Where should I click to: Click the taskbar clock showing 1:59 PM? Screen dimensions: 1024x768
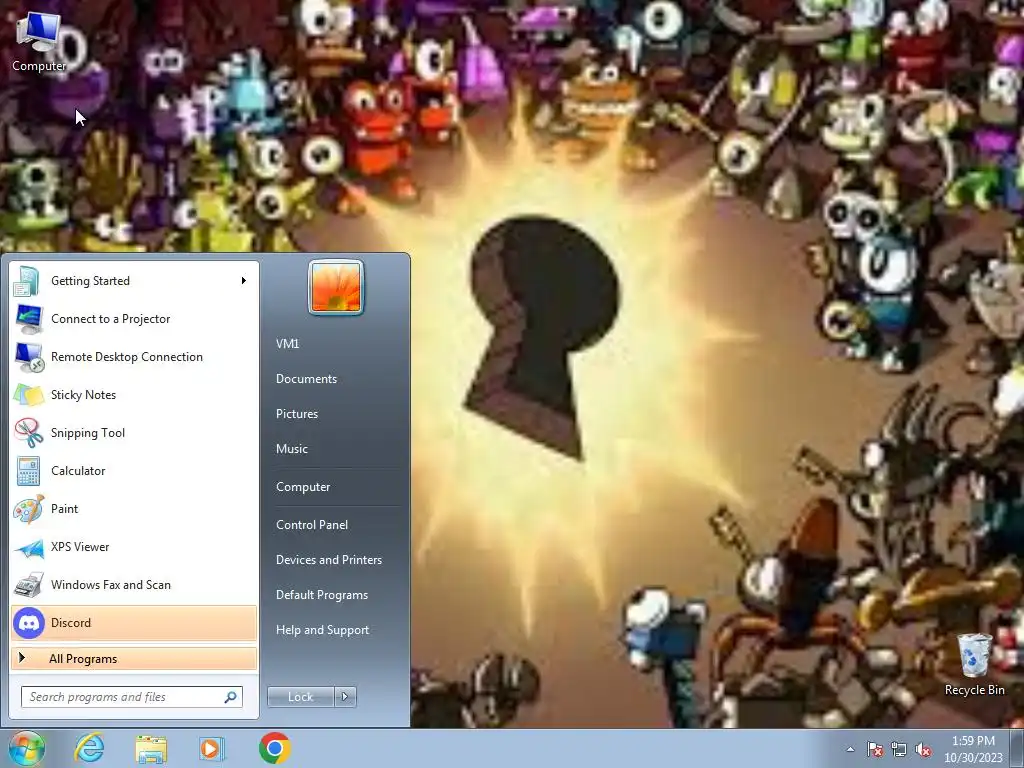pos(973,749)
